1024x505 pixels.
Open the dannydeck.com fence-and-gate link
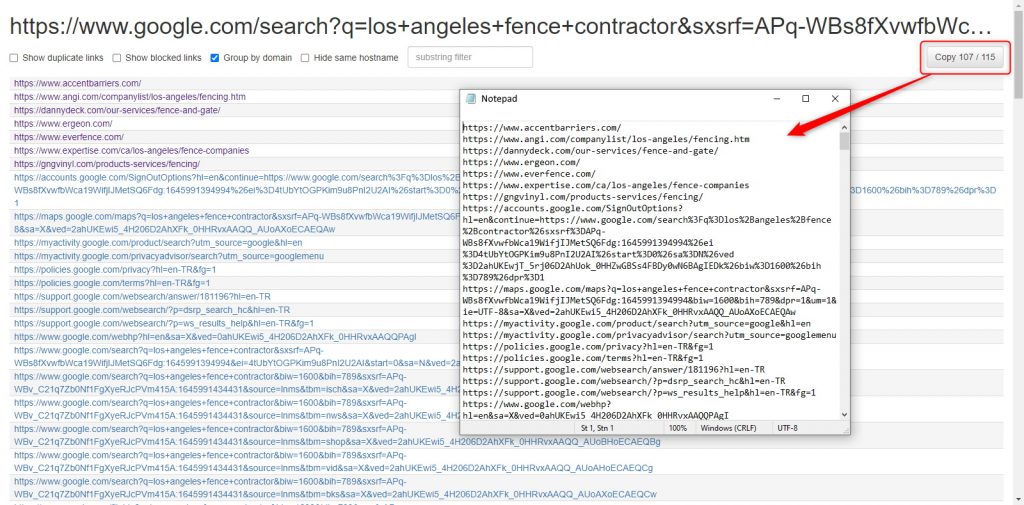point(116,110)
